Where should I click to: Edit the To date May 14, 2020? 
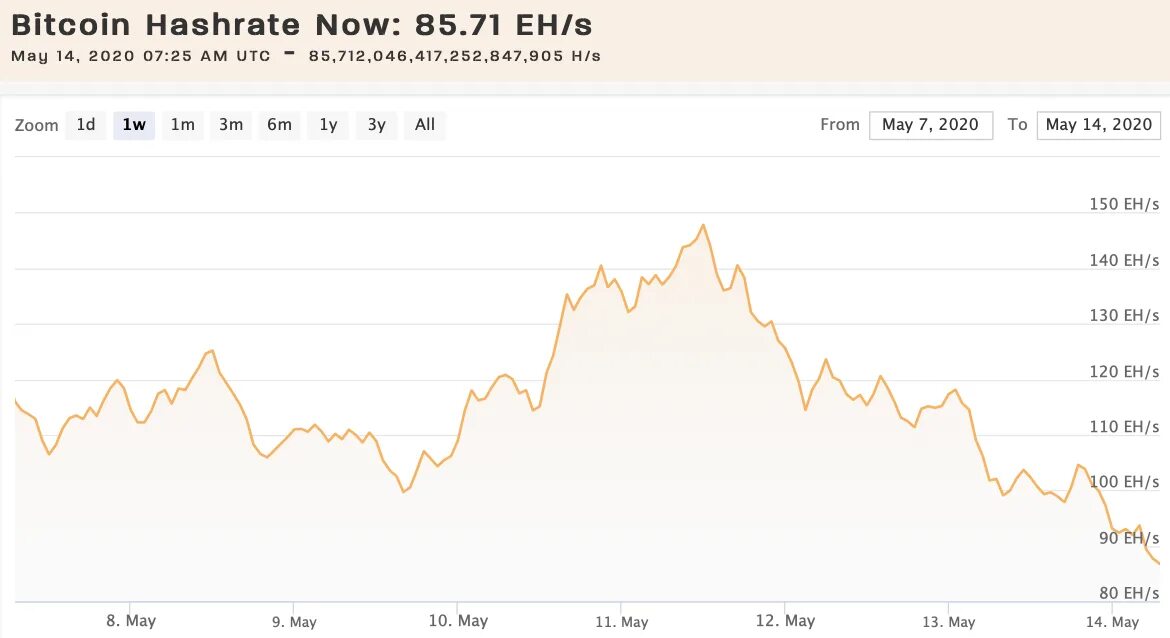(1098, 125)
